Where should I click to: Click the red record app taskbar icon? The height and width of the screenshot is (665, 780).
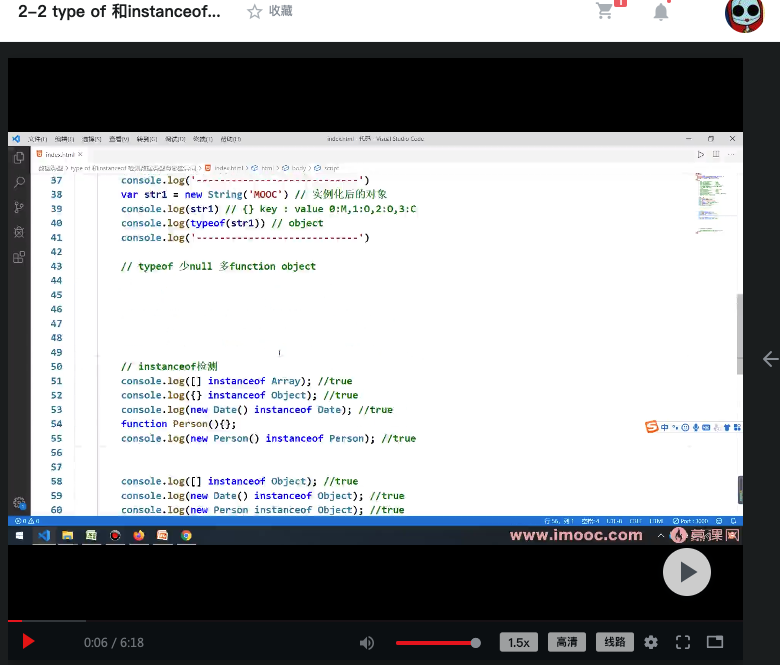click(x=115, y=535)
